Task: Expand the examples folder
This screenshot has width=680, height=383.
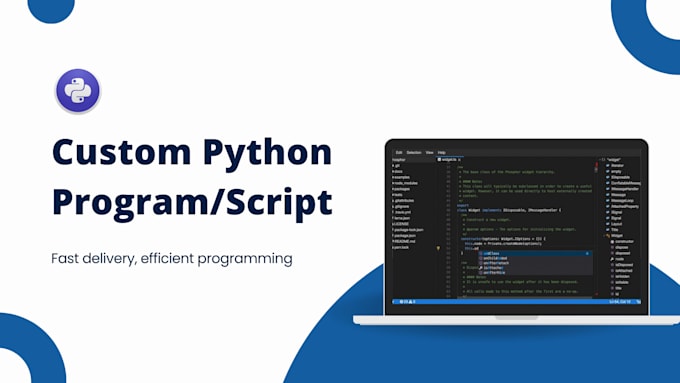Action: 401,177
